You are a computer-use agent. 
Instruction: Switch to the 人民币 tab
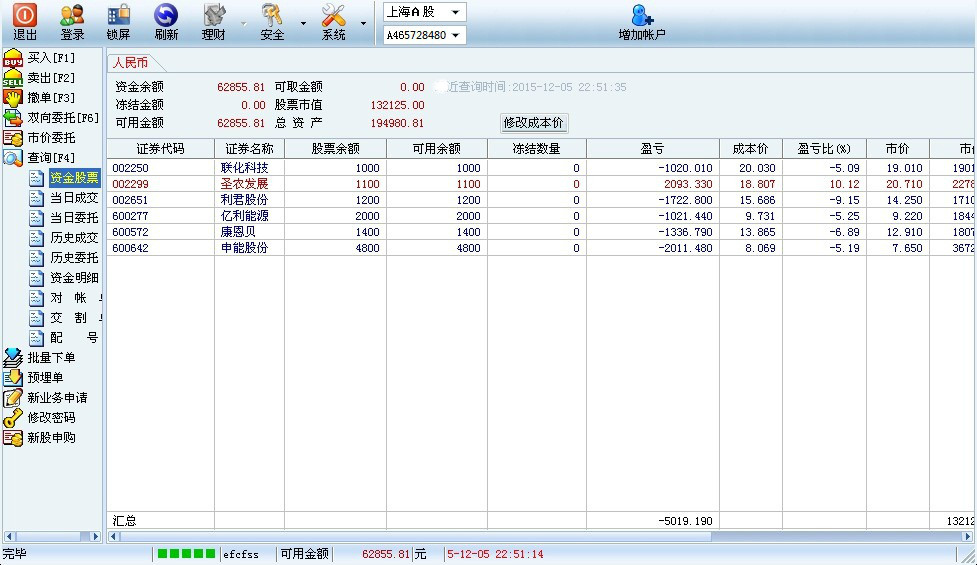[x=132, y=62]
